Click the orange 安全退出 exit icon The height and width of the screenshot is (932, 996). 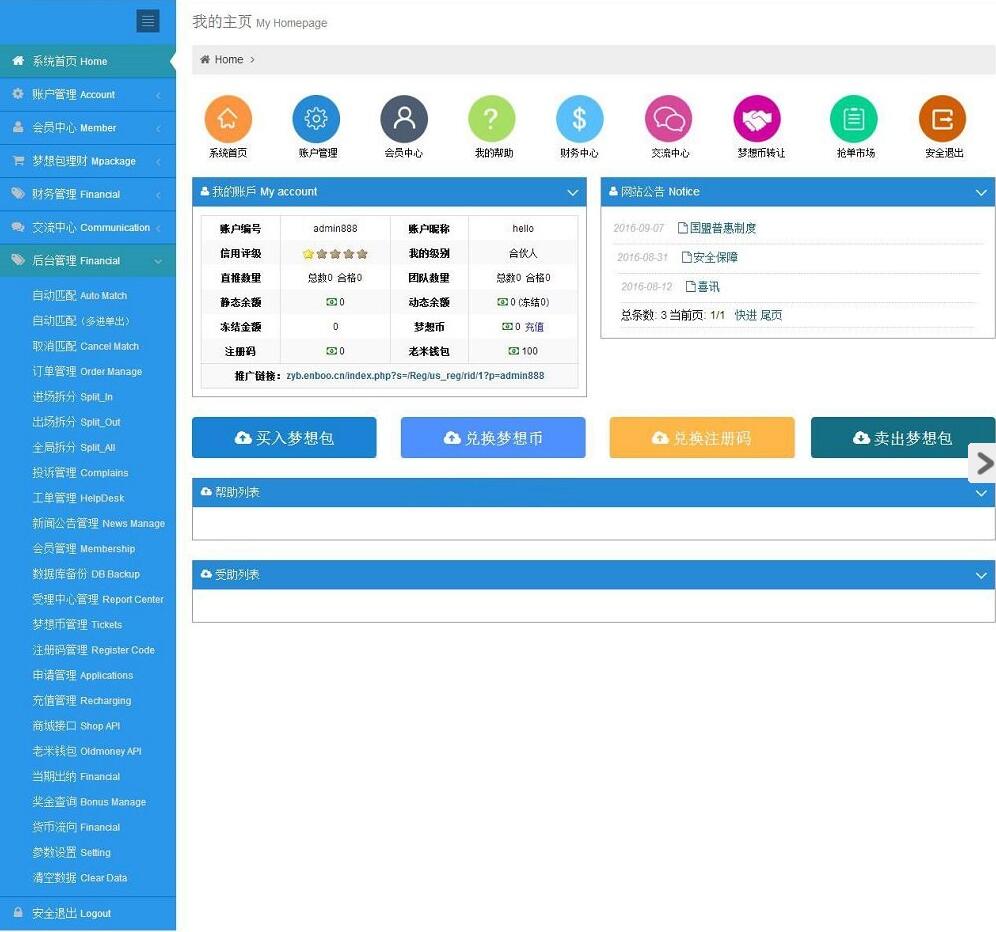942,120
